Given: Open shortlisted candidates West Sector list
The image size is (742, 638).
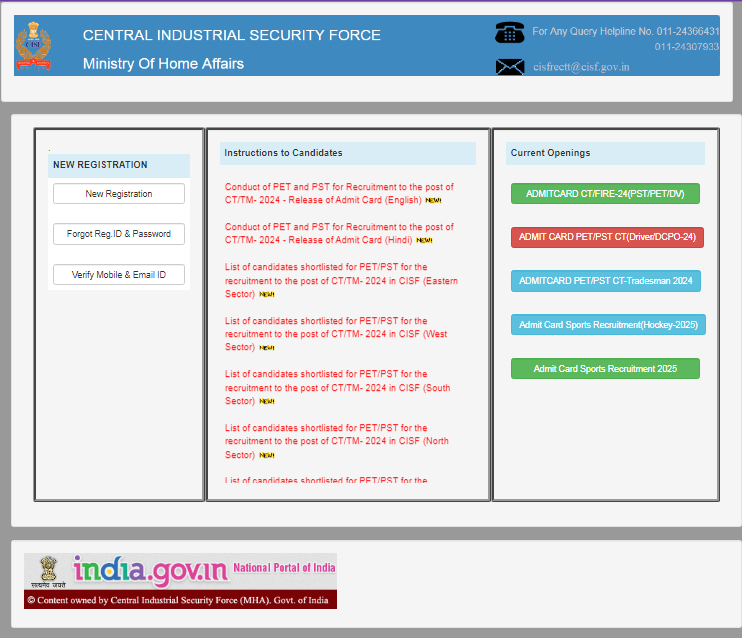Looking at the screenshot, I should pyautogui.click(x=336, y=334).
